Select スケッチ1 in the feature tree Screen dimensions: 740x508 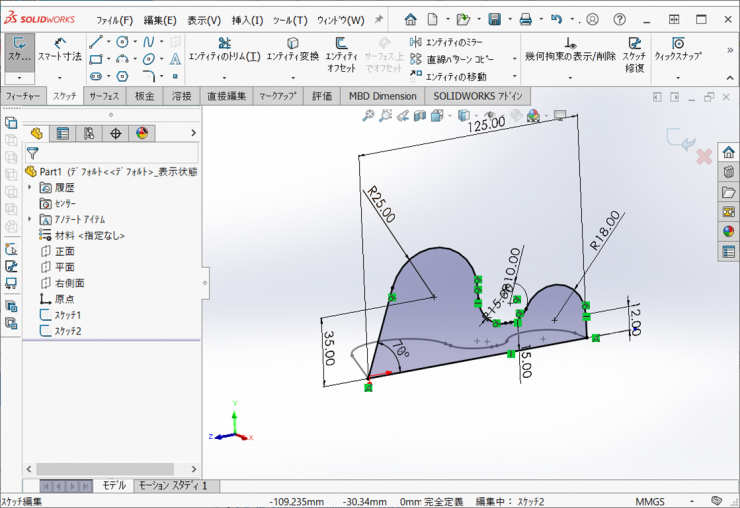(x=67, y=315)
